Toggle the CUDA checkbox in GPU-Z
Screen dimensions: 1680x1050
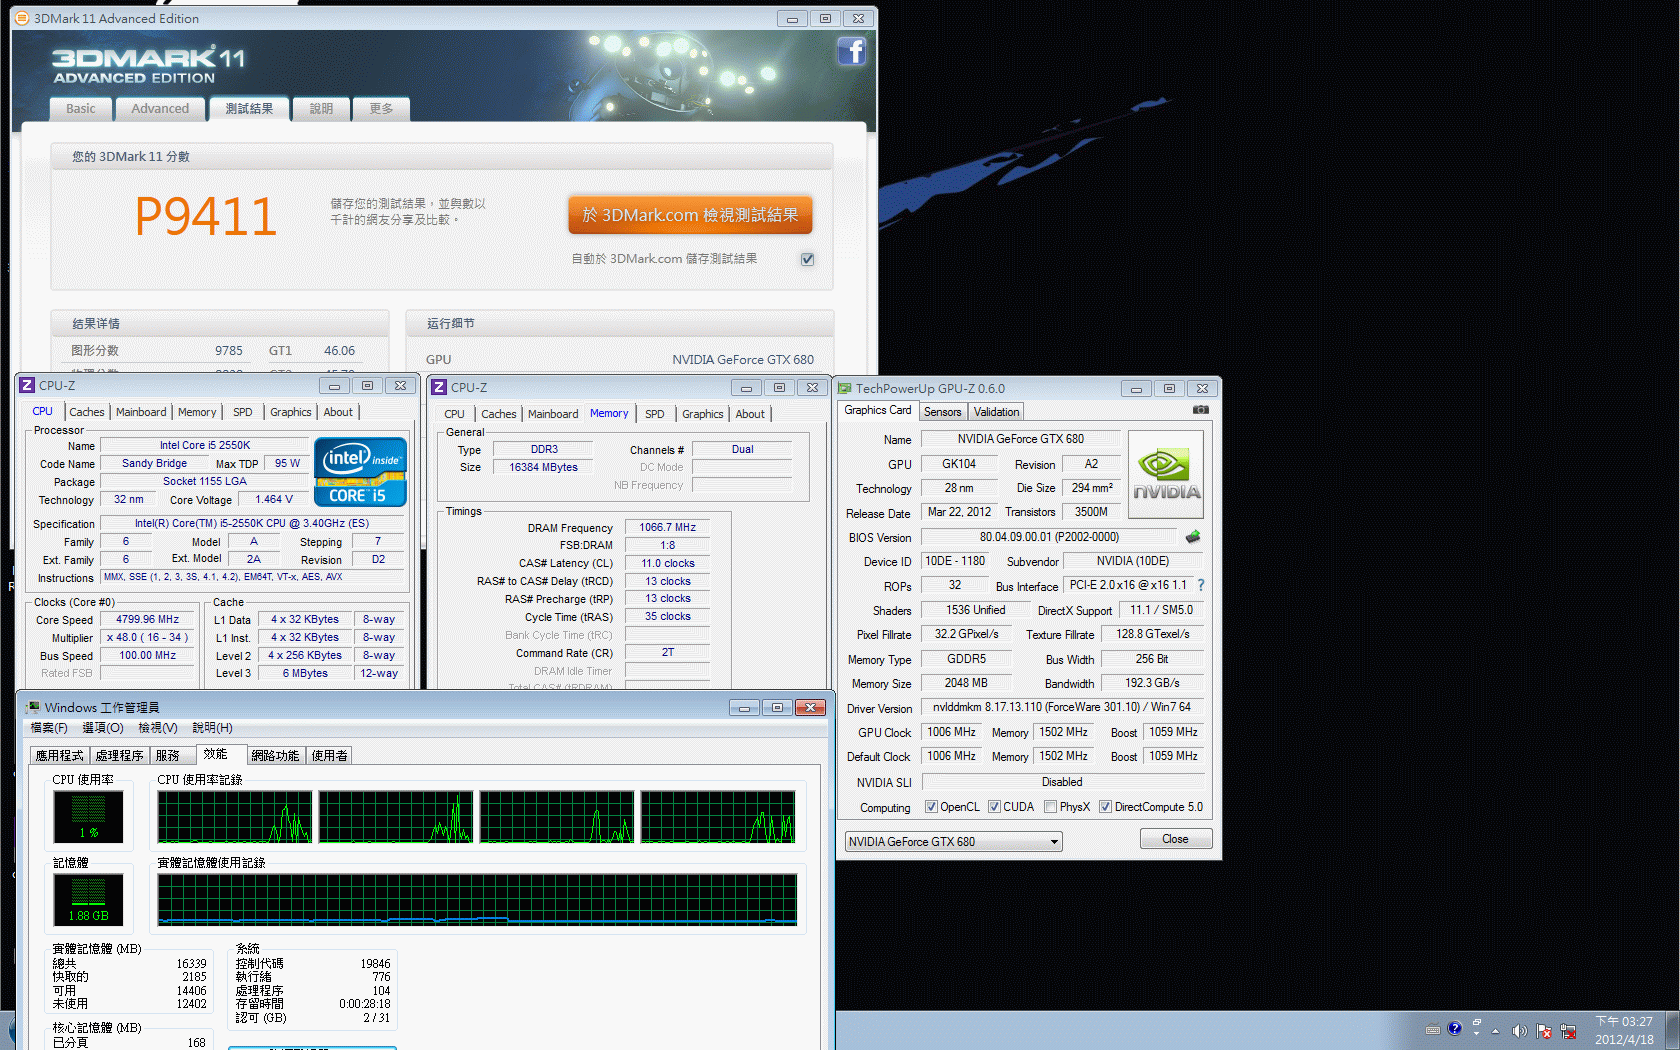[x=994, y=807]
